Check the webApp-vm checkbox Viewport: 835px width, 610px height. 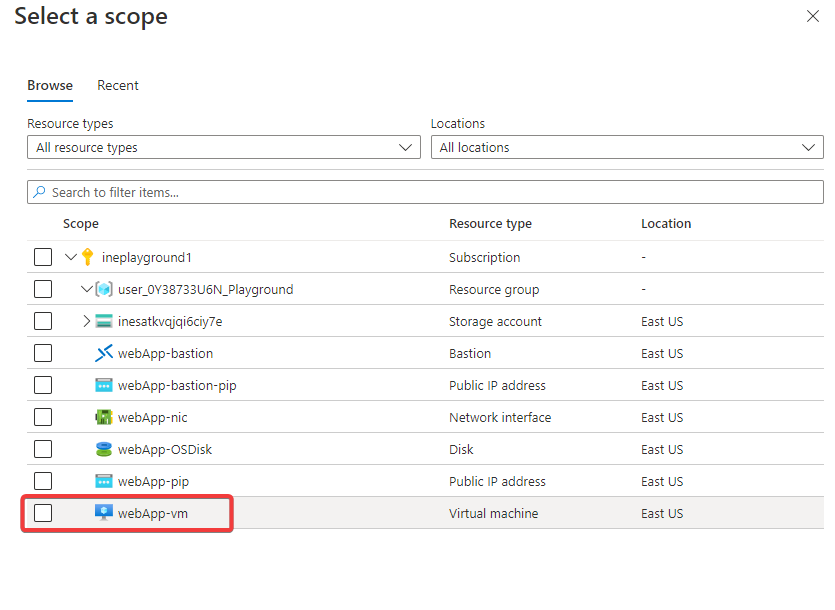point(43,513)
